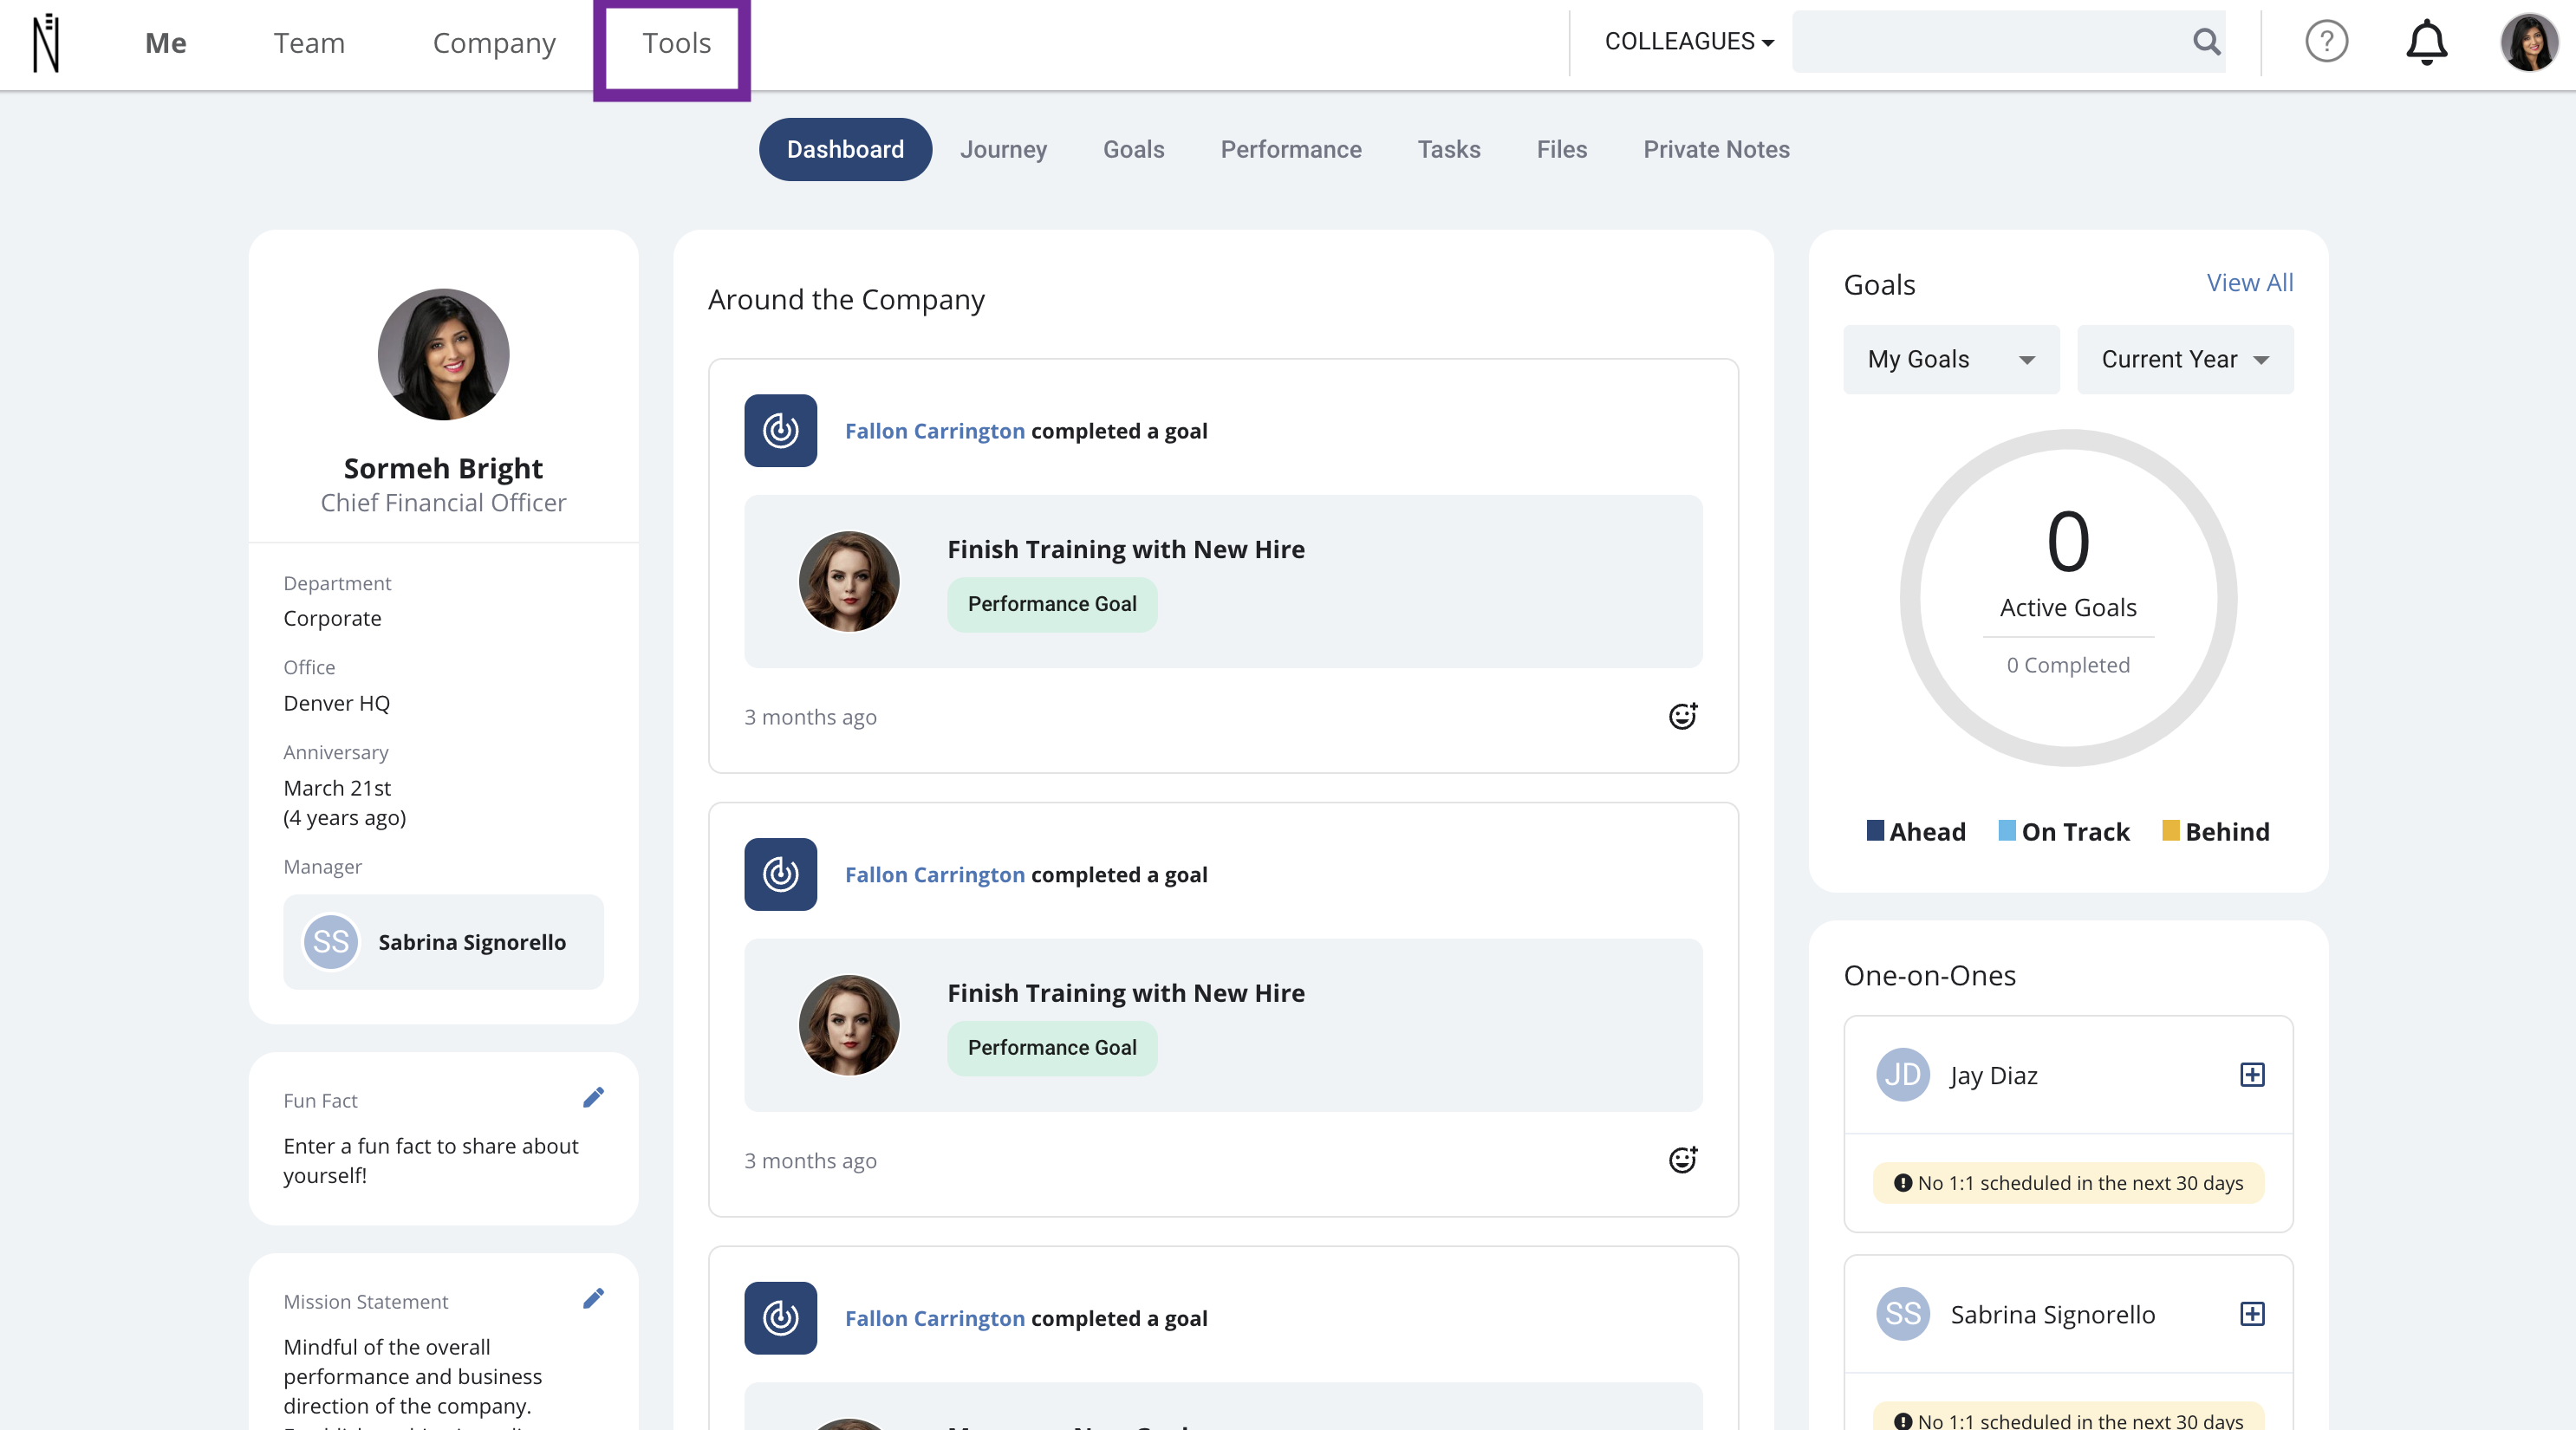The image size is (2576, 1430).
Task: Edit the Mission Statement with pencil icon
Action: (593, 1299)
